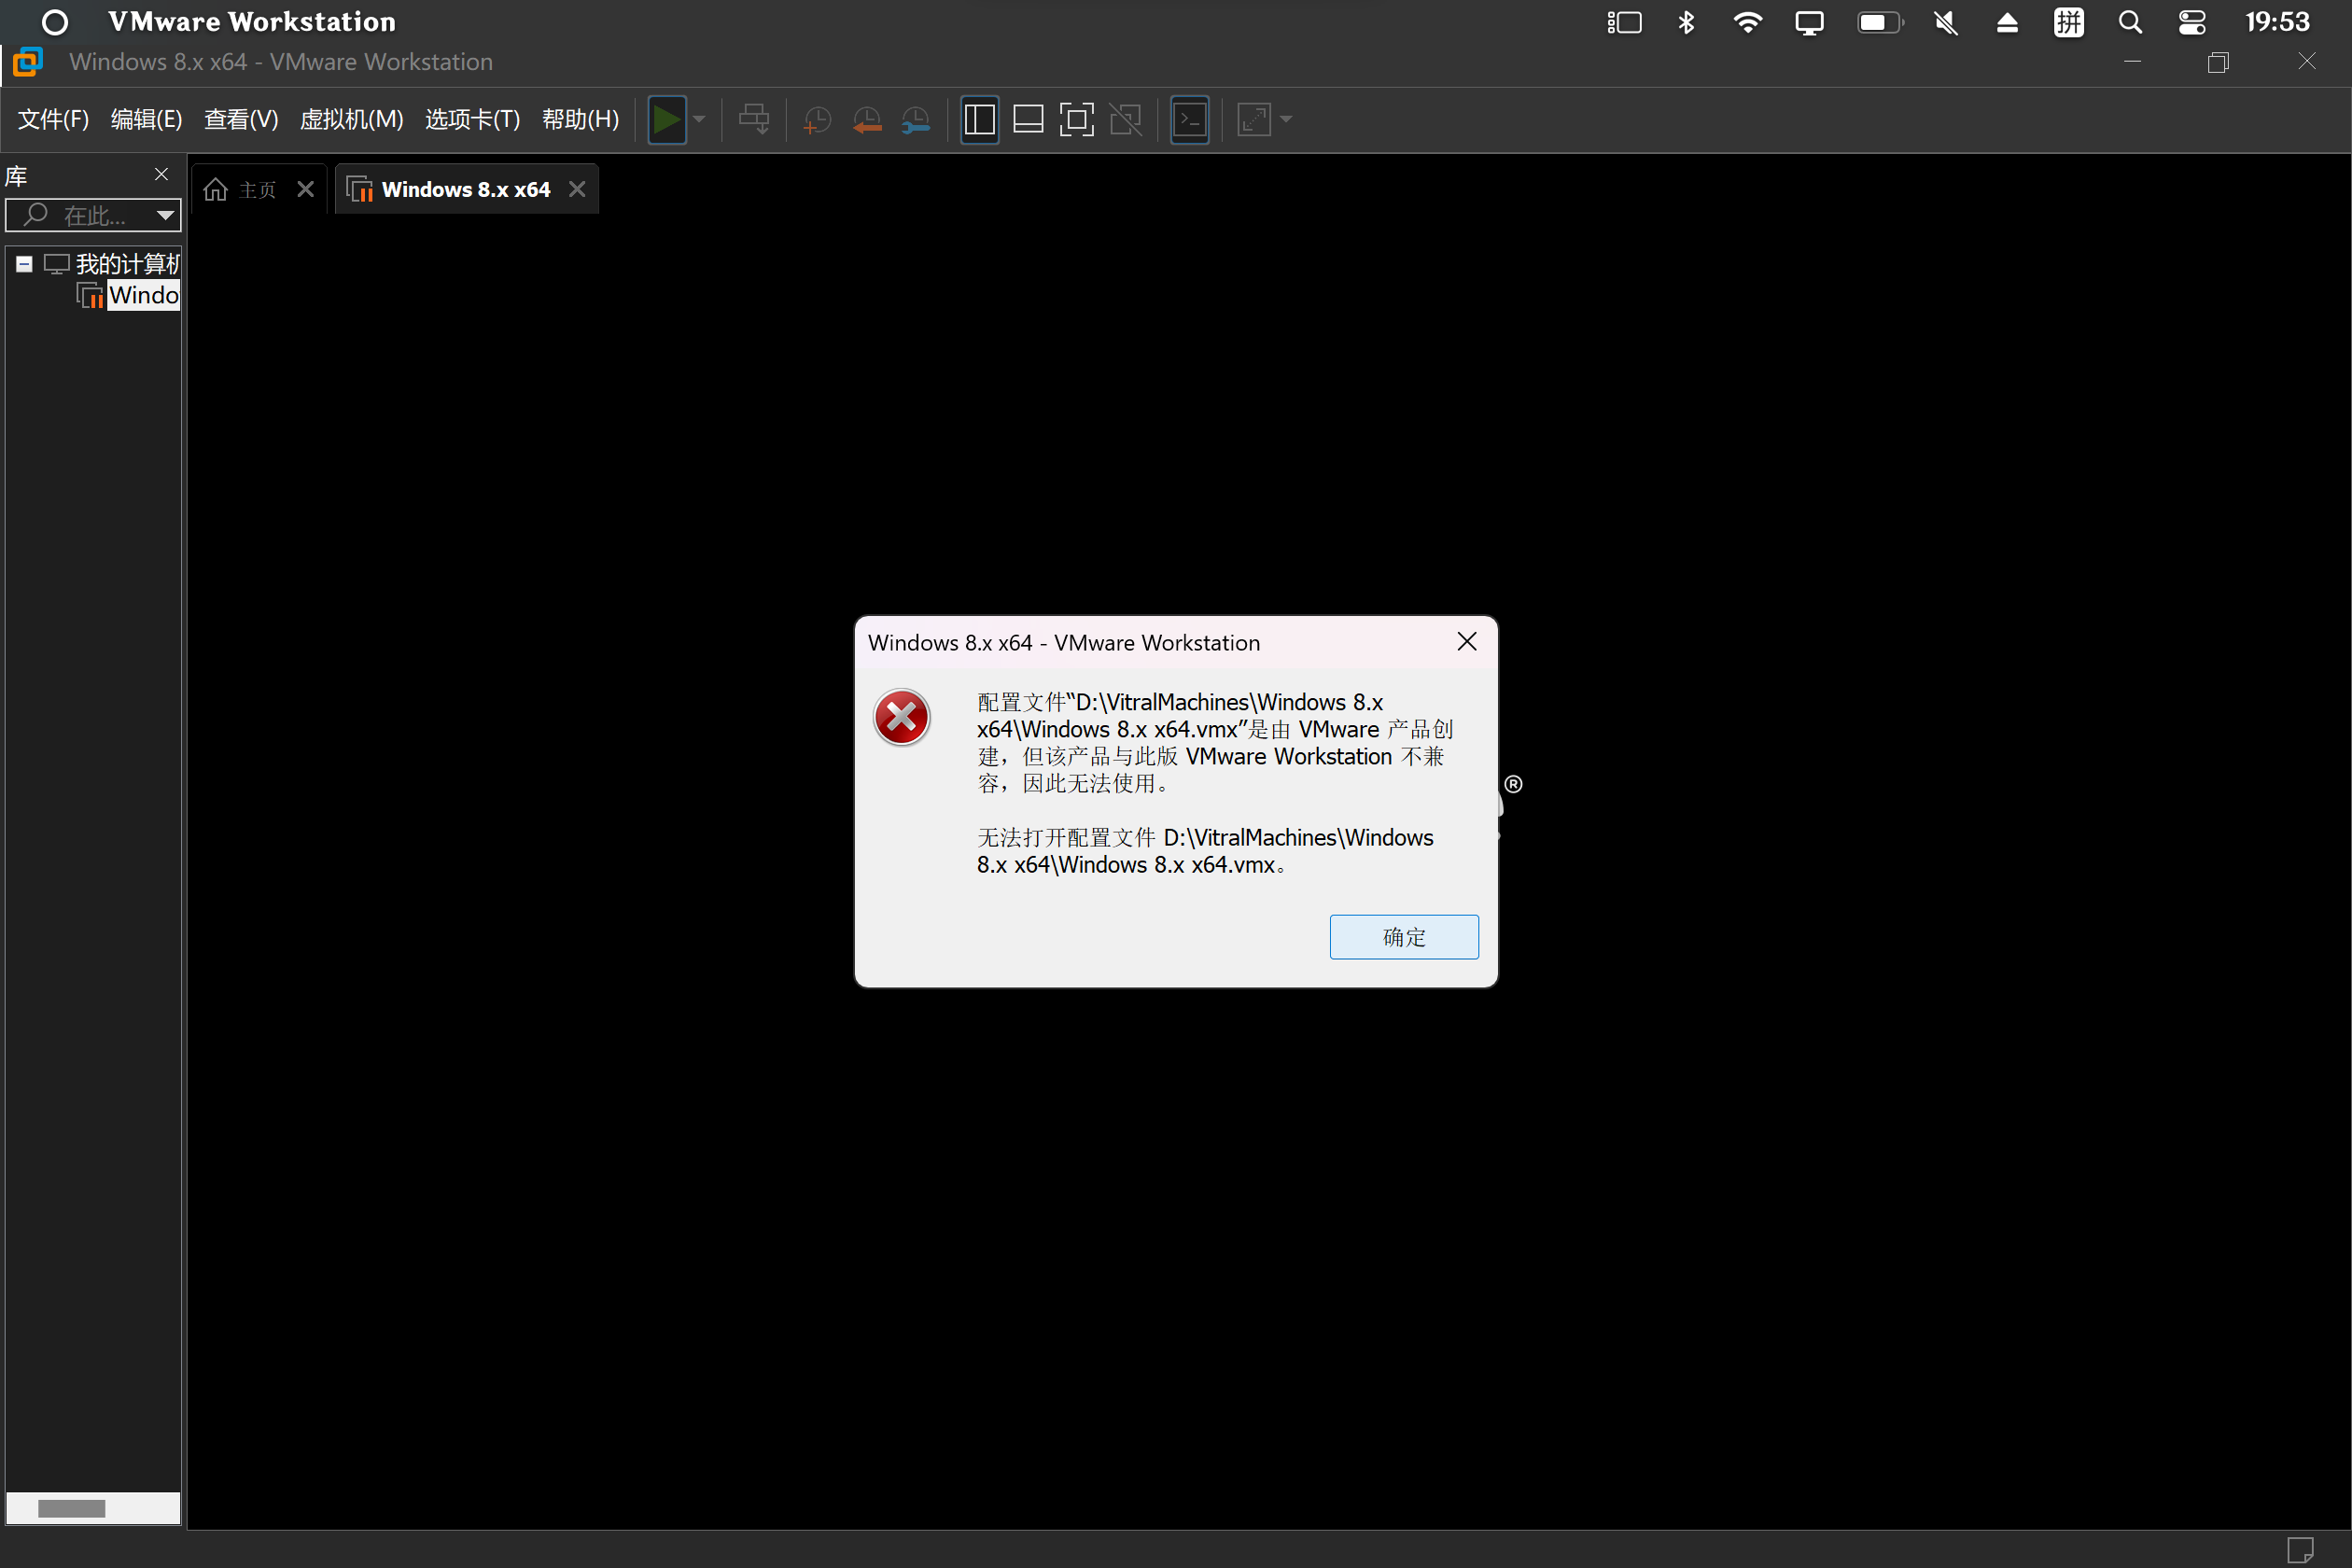Click the 拼 input method icon
Screen dimensions: 2352x1568
coord(2069,22)
